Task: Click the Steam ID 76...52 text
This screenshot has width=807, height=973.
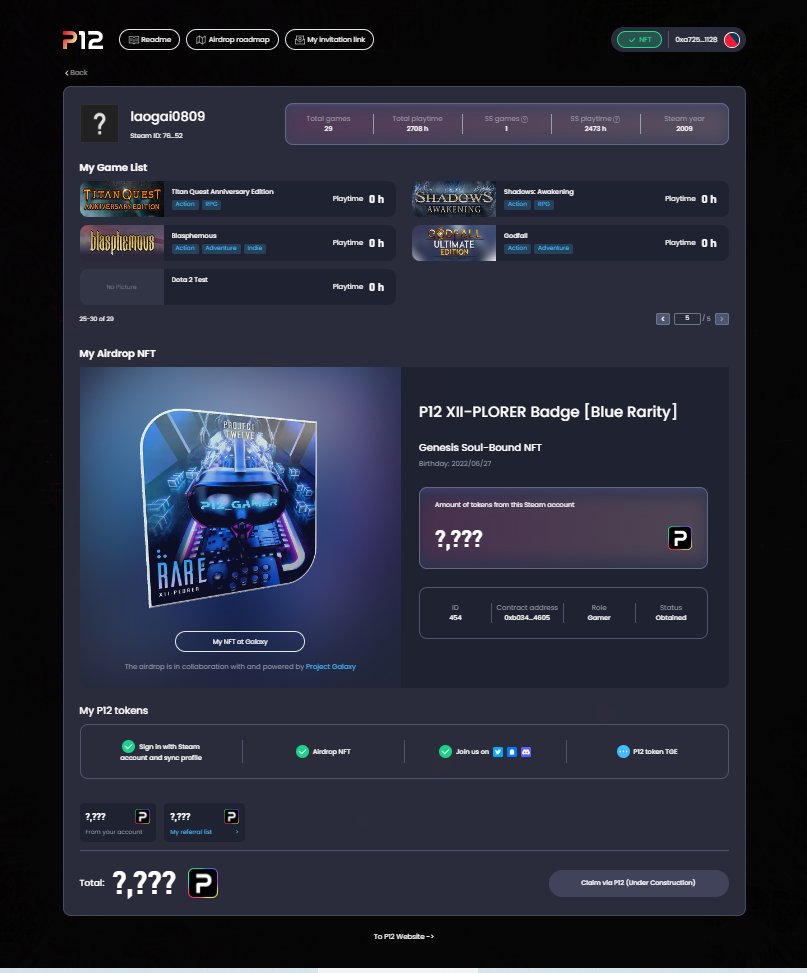Action: (x=156, y=136)
